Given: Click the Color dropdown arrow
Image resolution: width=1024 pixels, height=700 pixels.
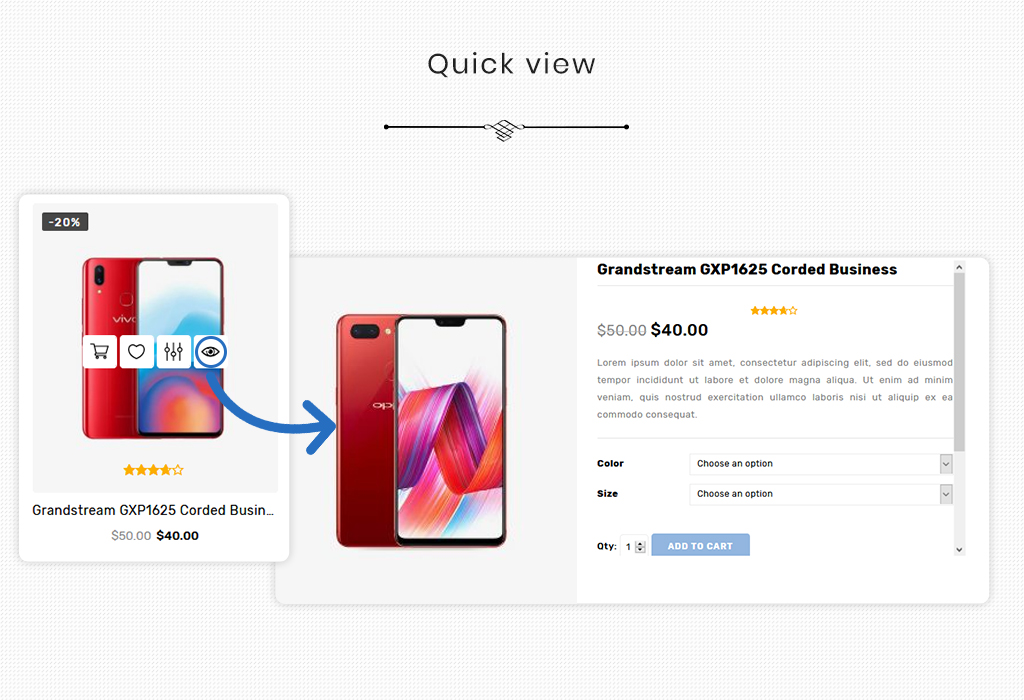Looking at the screenshot, I should [x=946, y=464].
